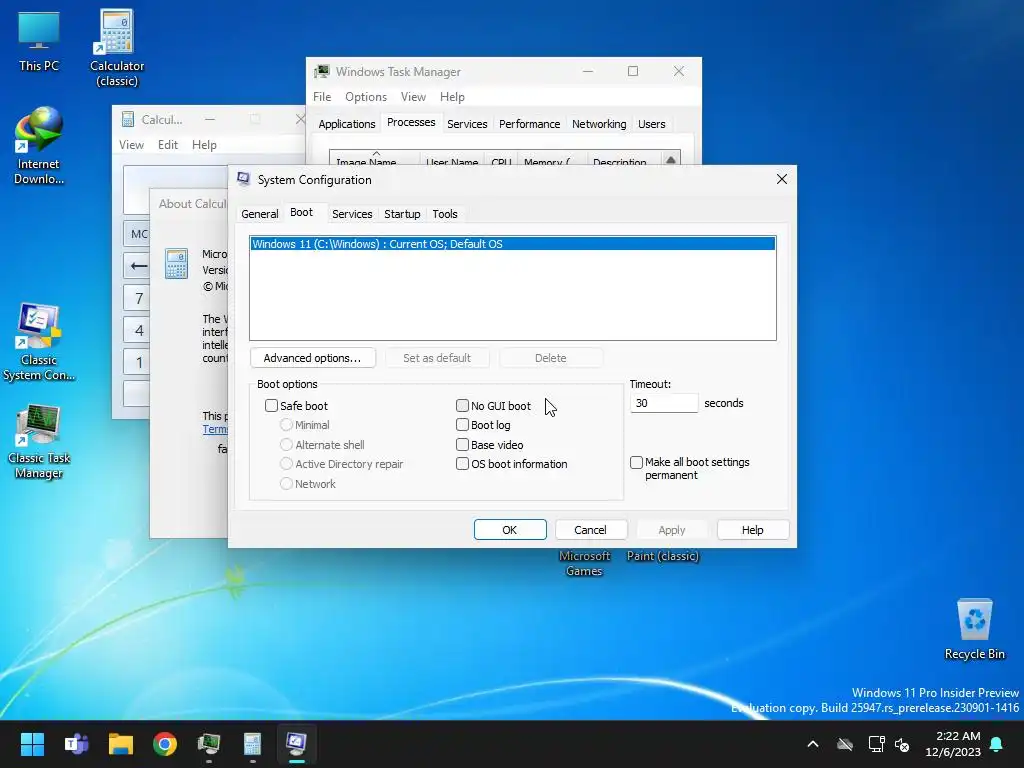Launch Microsoft Teams from taskbar

76,744
